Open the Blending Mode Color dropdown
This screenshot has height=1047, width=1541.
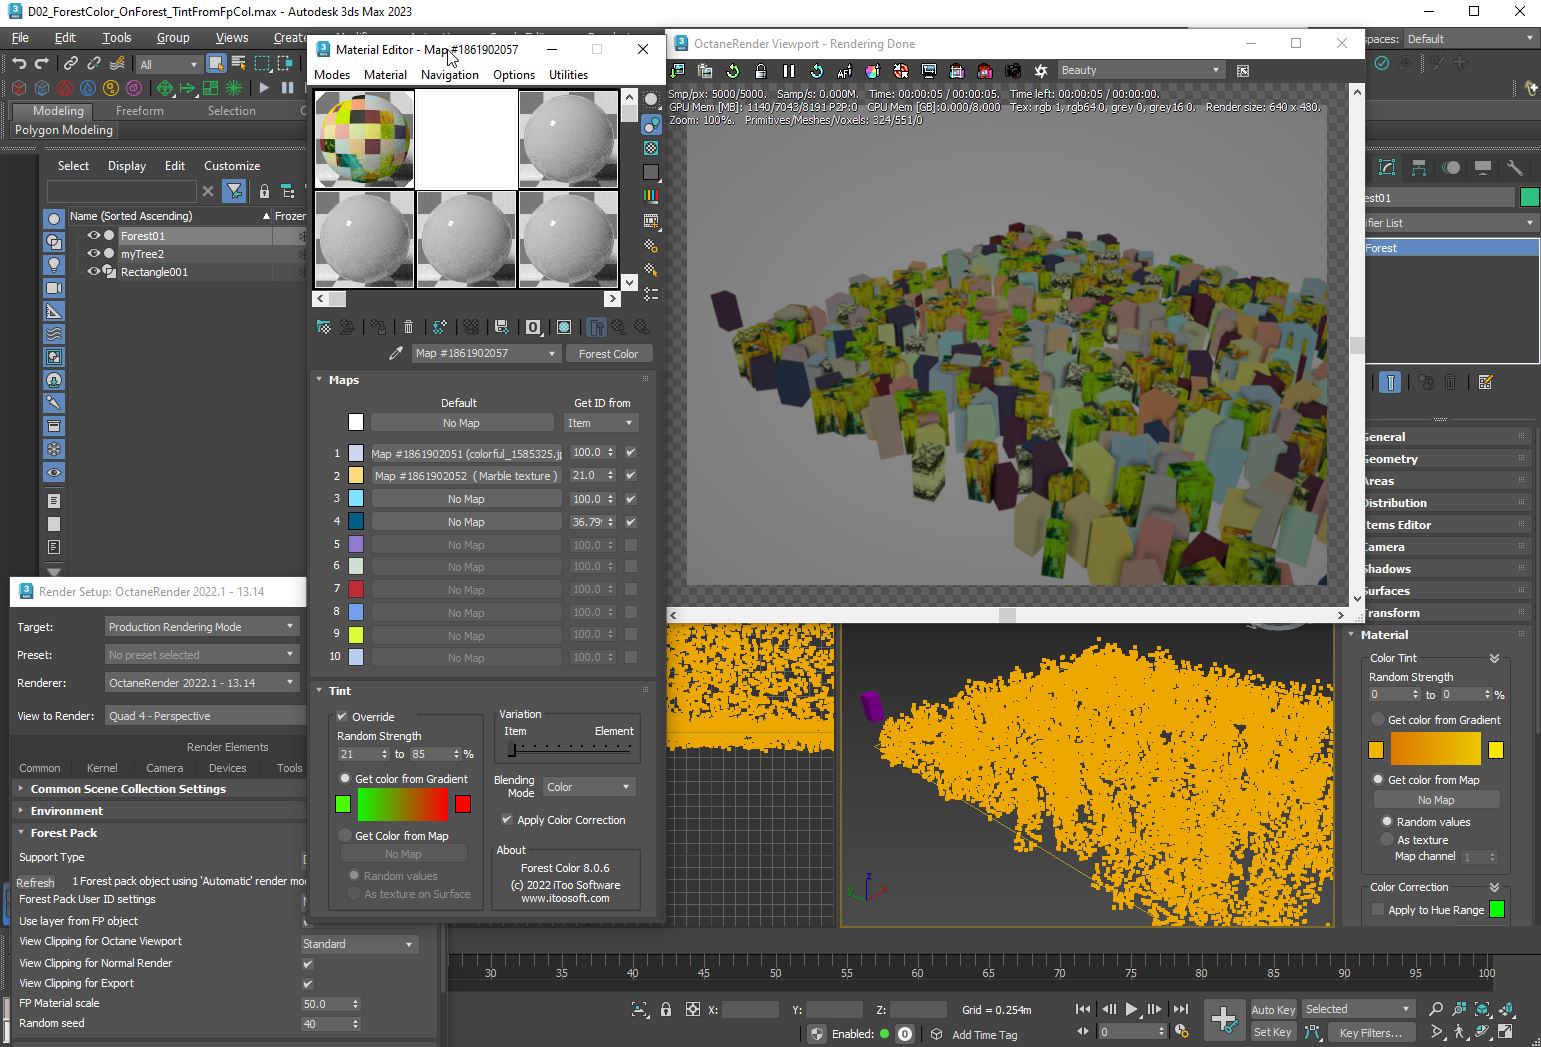pyautogui.click(x=588, y=787)
